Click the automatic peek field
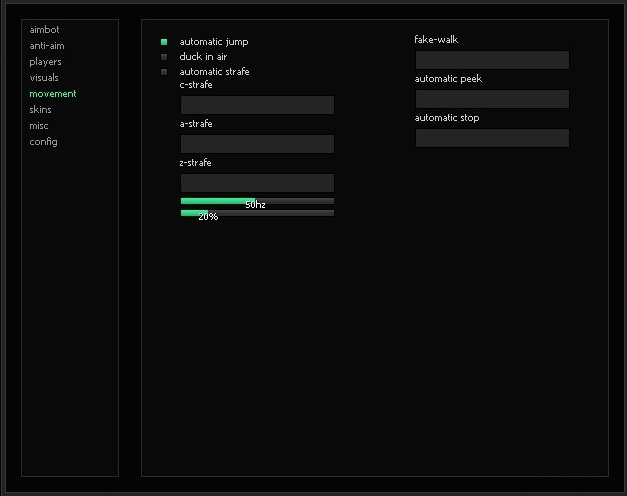 tap(492, 99)
